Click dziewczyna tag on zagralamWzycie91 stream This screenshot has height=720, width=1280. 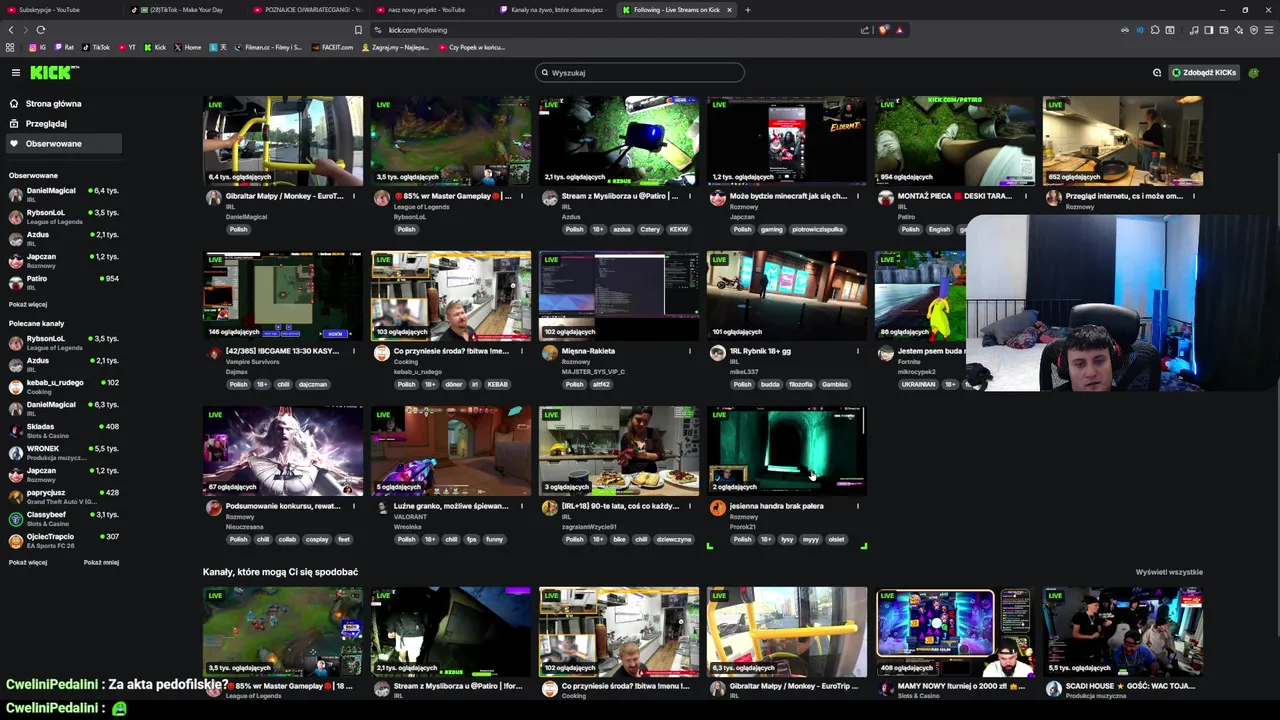[x=674, y=539]
